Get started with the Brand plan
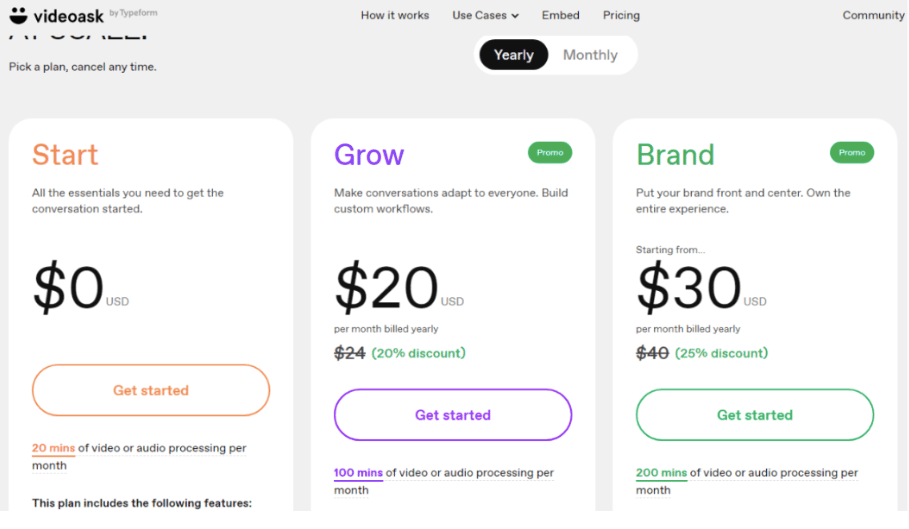 [755, 415]
